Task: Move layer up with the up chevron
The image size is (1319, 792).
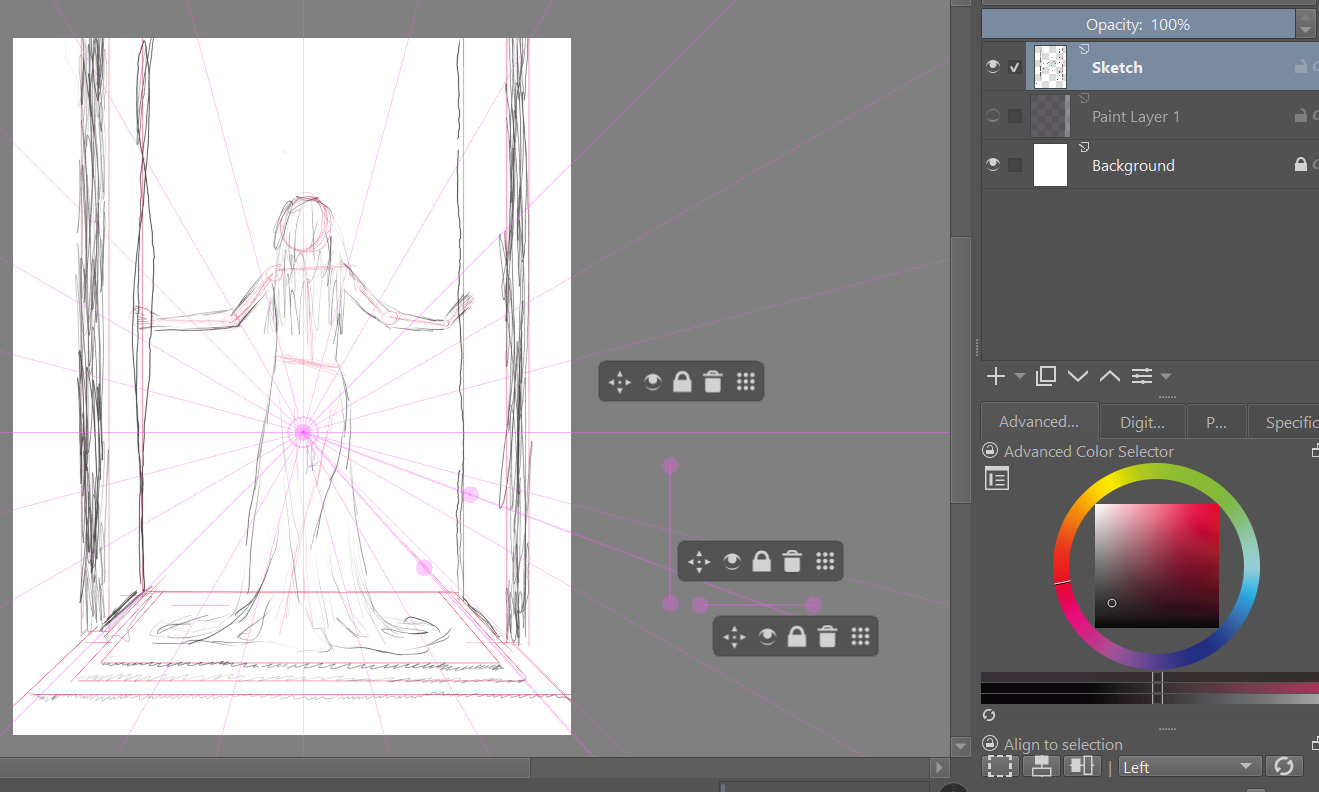Action: (1109, 376)
